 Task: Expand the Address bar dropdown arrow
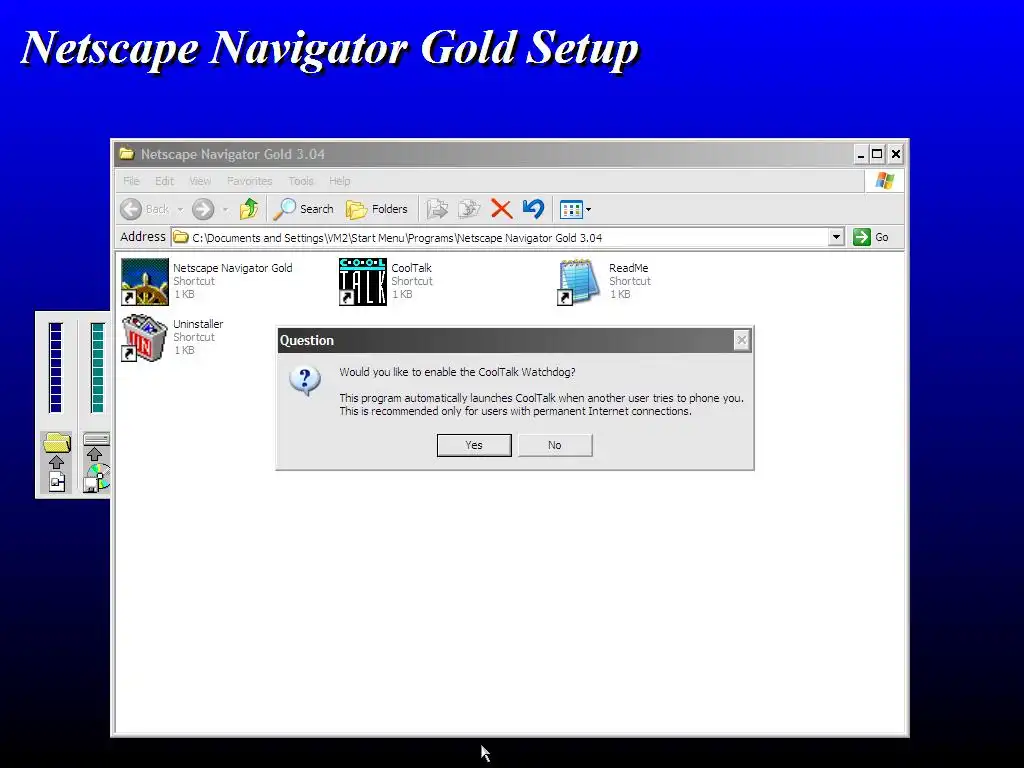tap(836, 237)
